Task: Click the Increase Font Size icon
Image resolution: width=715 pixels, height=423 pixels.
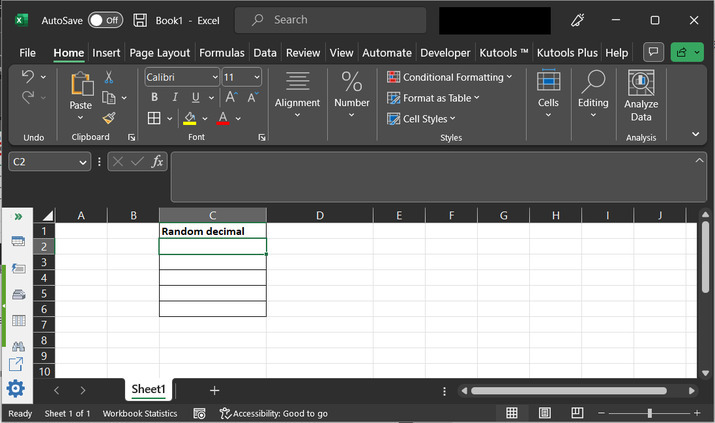Action: (x=230, y=97)
